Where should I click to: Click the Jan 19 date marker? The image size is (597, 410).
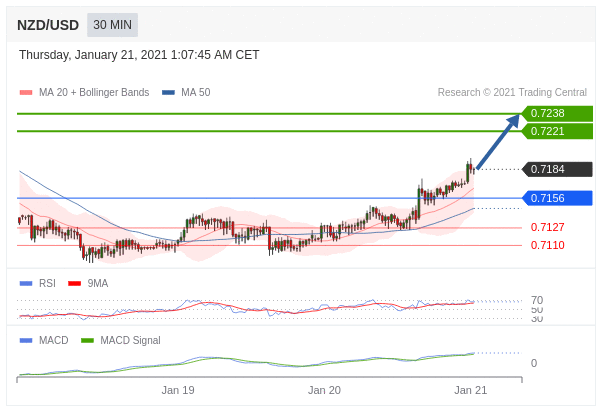(178, 391)
